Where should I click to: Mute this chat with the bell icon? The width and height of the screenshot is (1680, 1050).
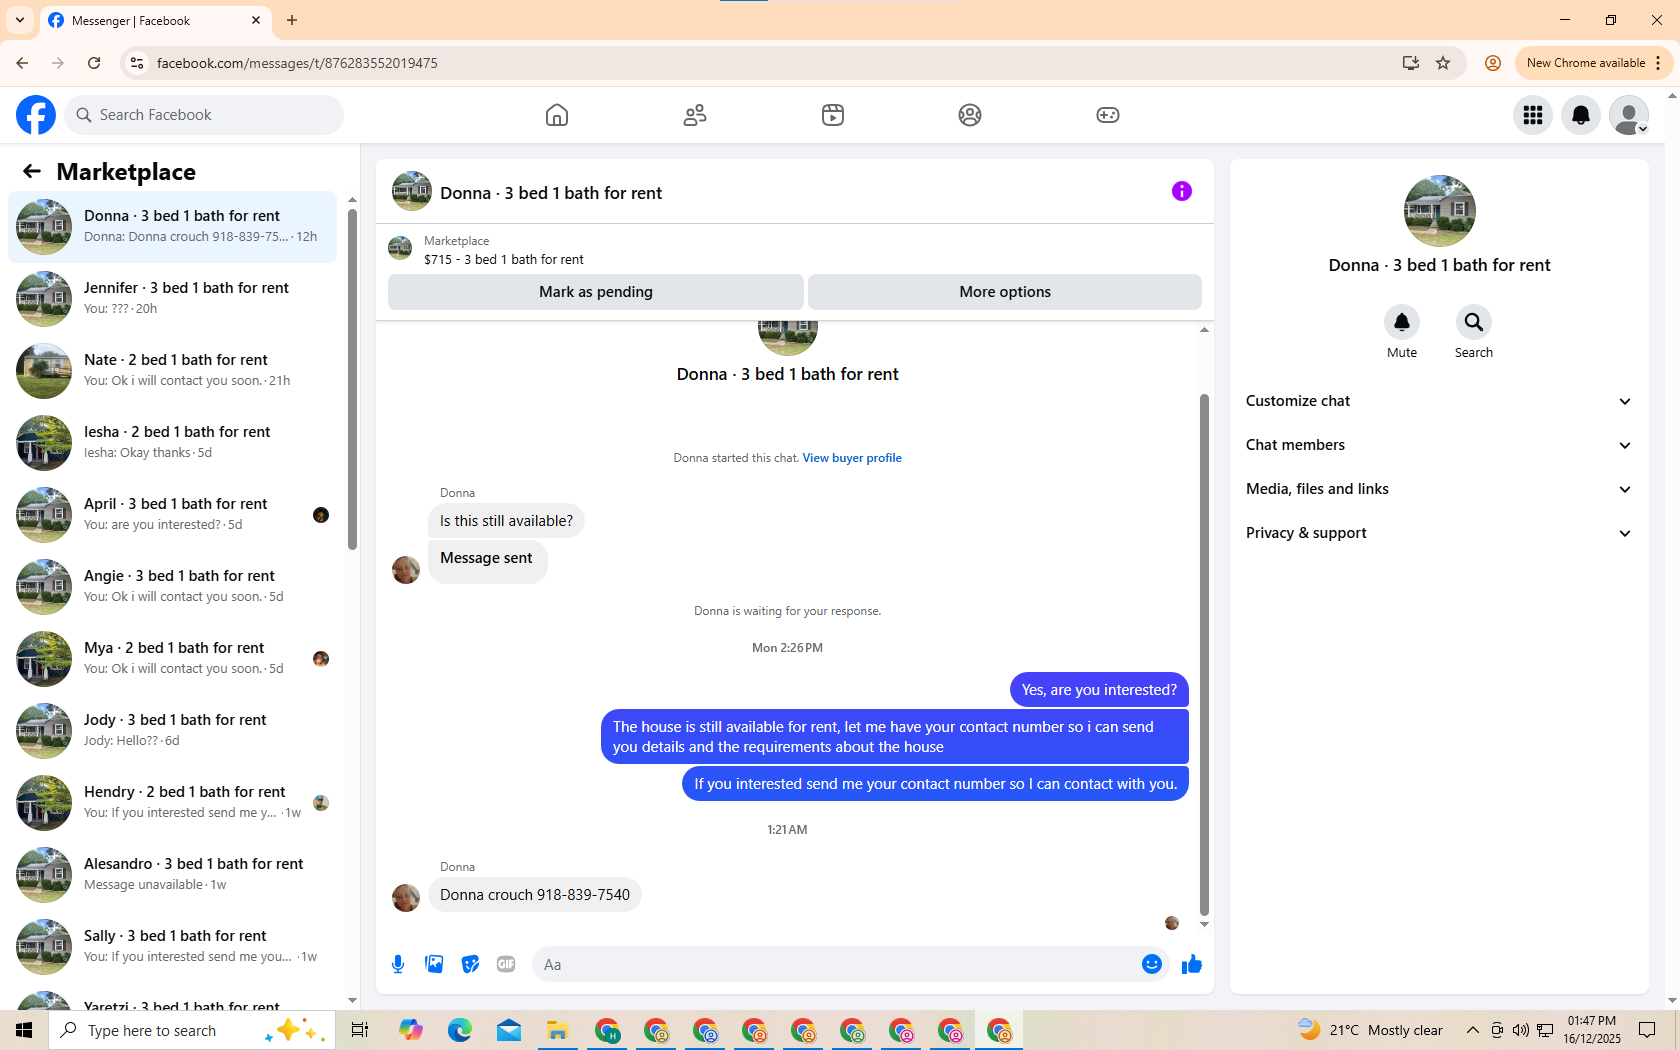point(1402,322)
